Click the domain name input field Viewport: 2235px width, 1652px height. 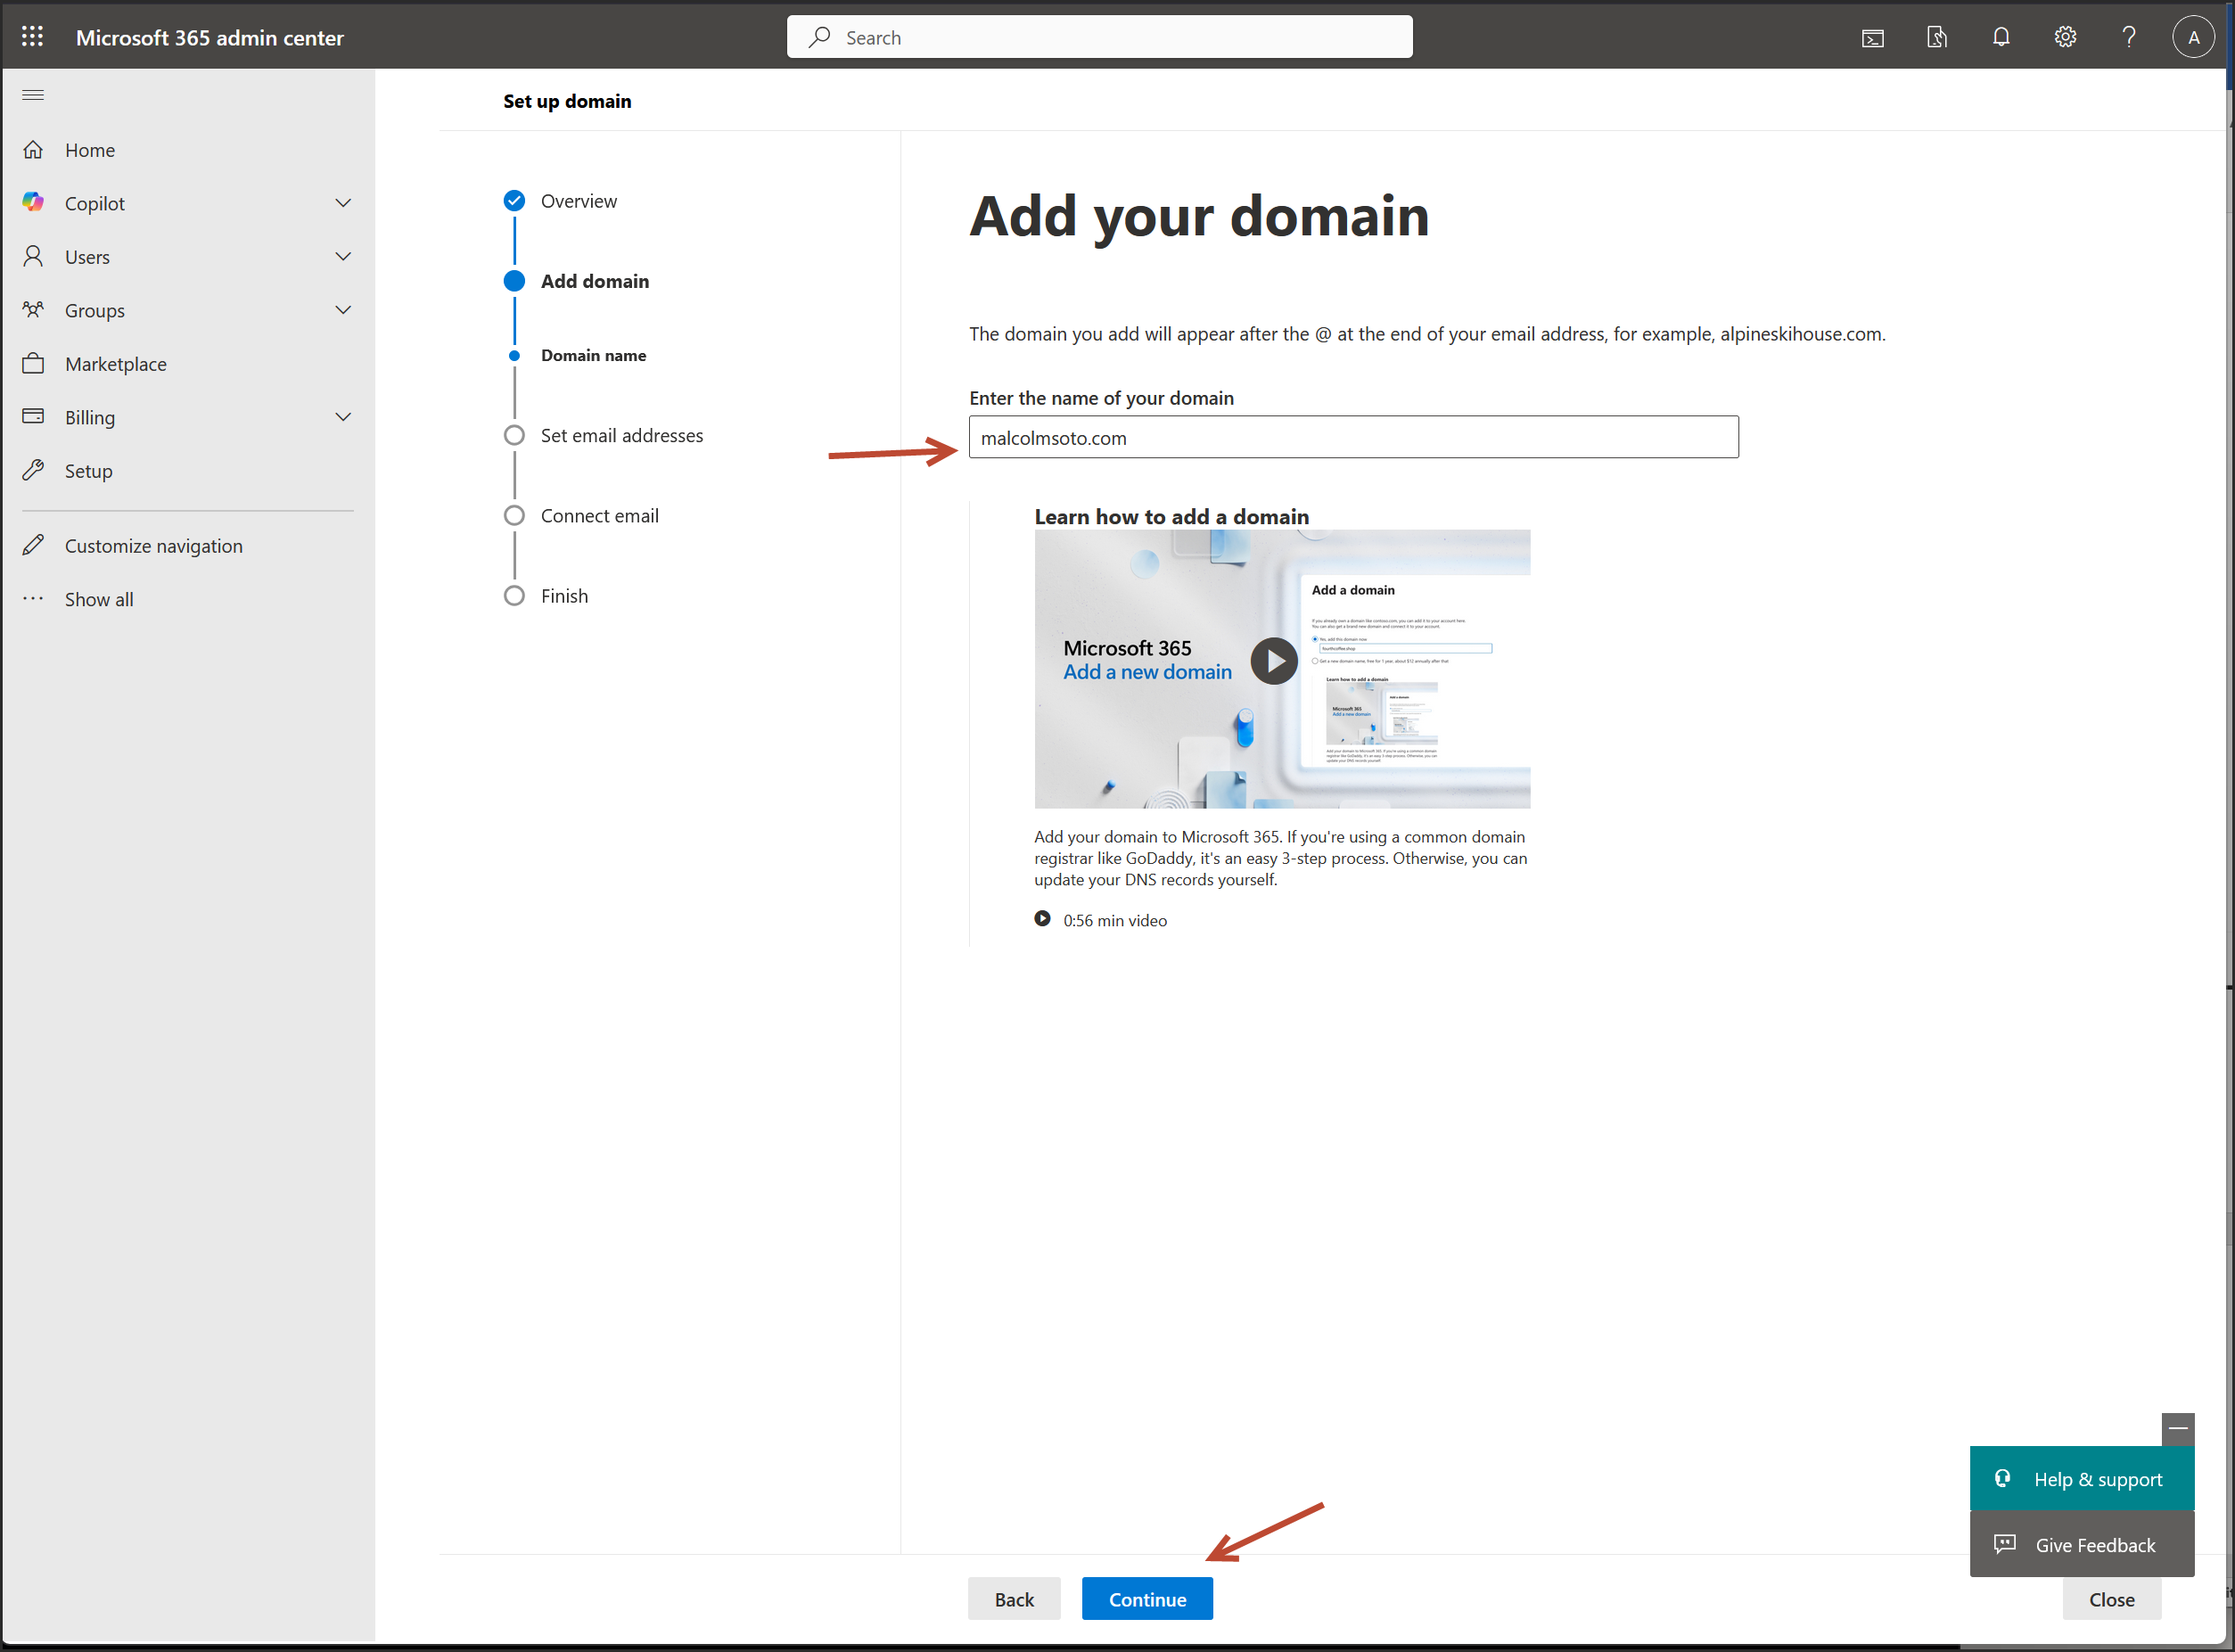click(1352, 438)
